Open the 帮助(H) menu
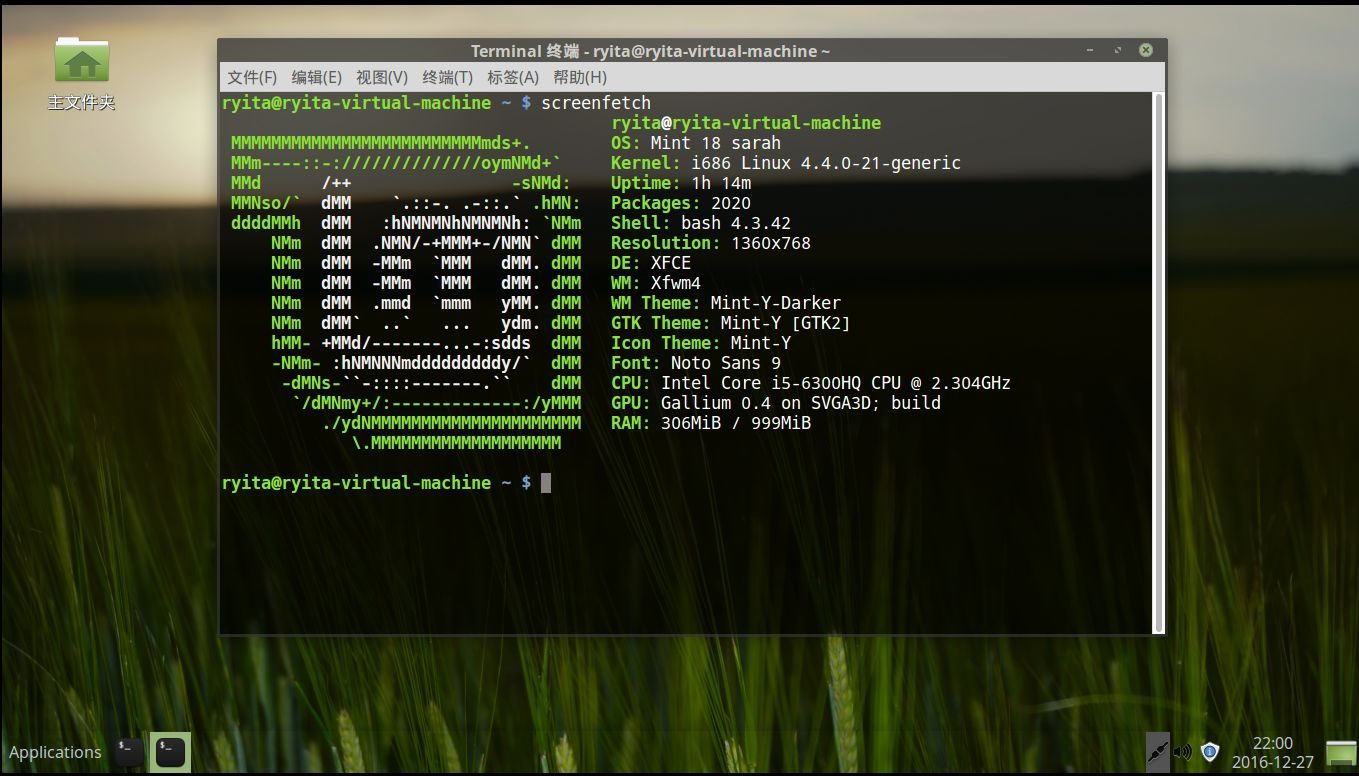Screen dimensions: 1359x776 (x=578, y=77)
